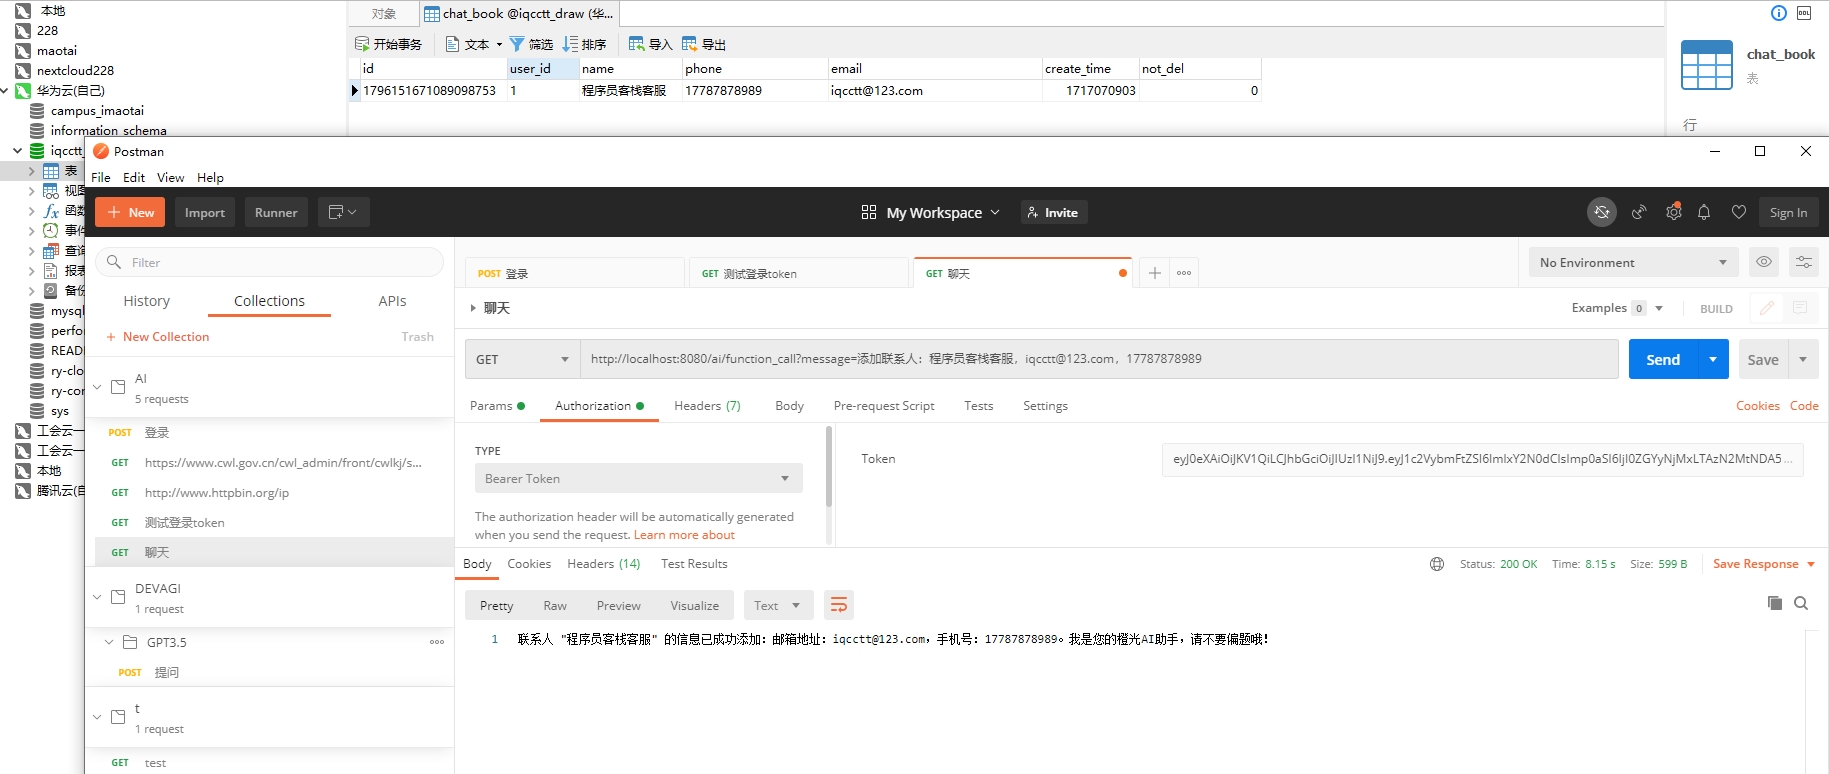Open the Headers (7) request tab
The height and width of the screenshot is (774, 1829).
tap(707, 406)
